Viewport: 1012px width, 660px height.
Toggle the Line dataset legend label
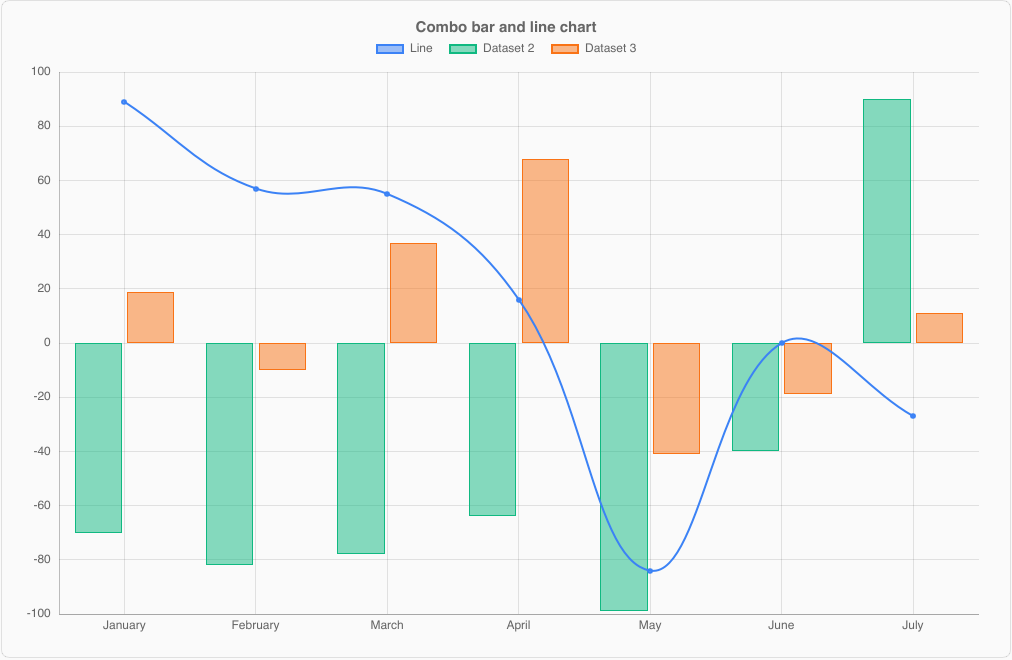(421, 48)
